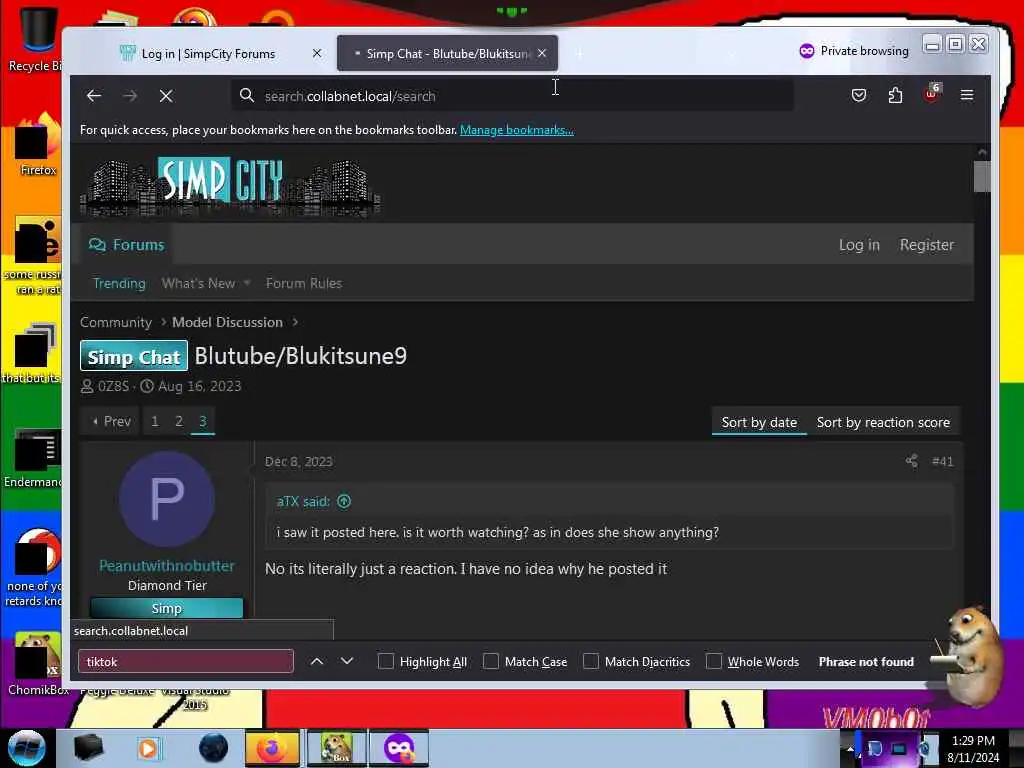Viewport: 1024px width, 768px height.
Task: Click the taskbar clock showing 1:29 PM
Action: (973, 748)
